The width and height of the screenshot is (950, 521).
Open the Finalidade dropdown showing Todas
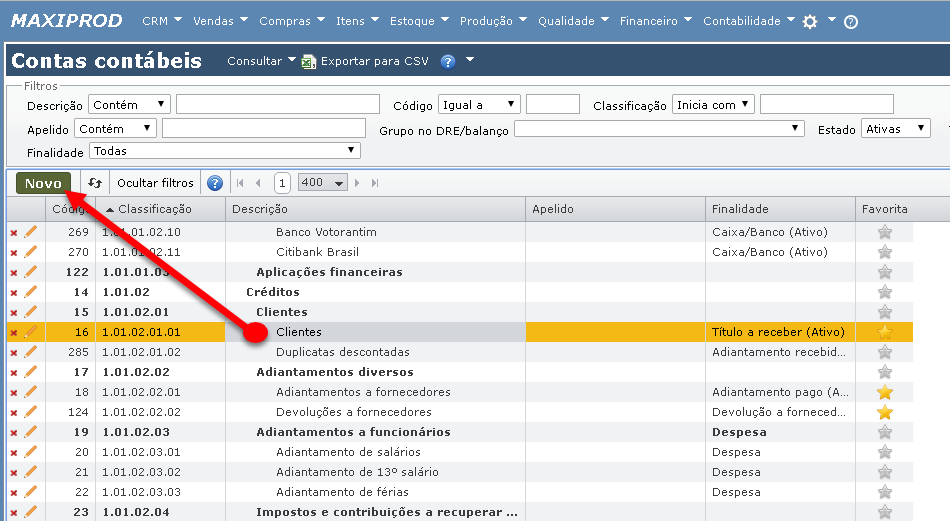pos(224,151)
